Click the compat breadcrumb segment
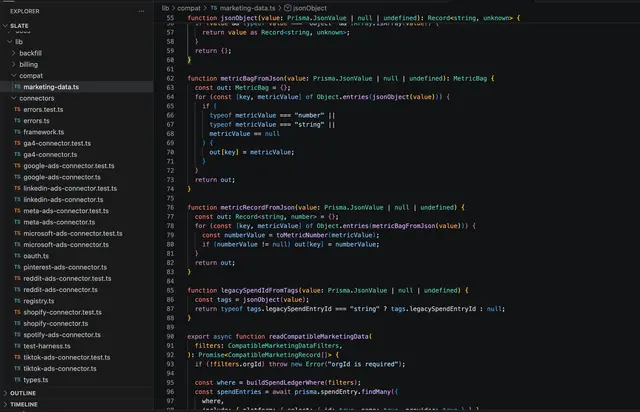The width and height of the screenshot is (640, 412). click(x=189, y=8)
